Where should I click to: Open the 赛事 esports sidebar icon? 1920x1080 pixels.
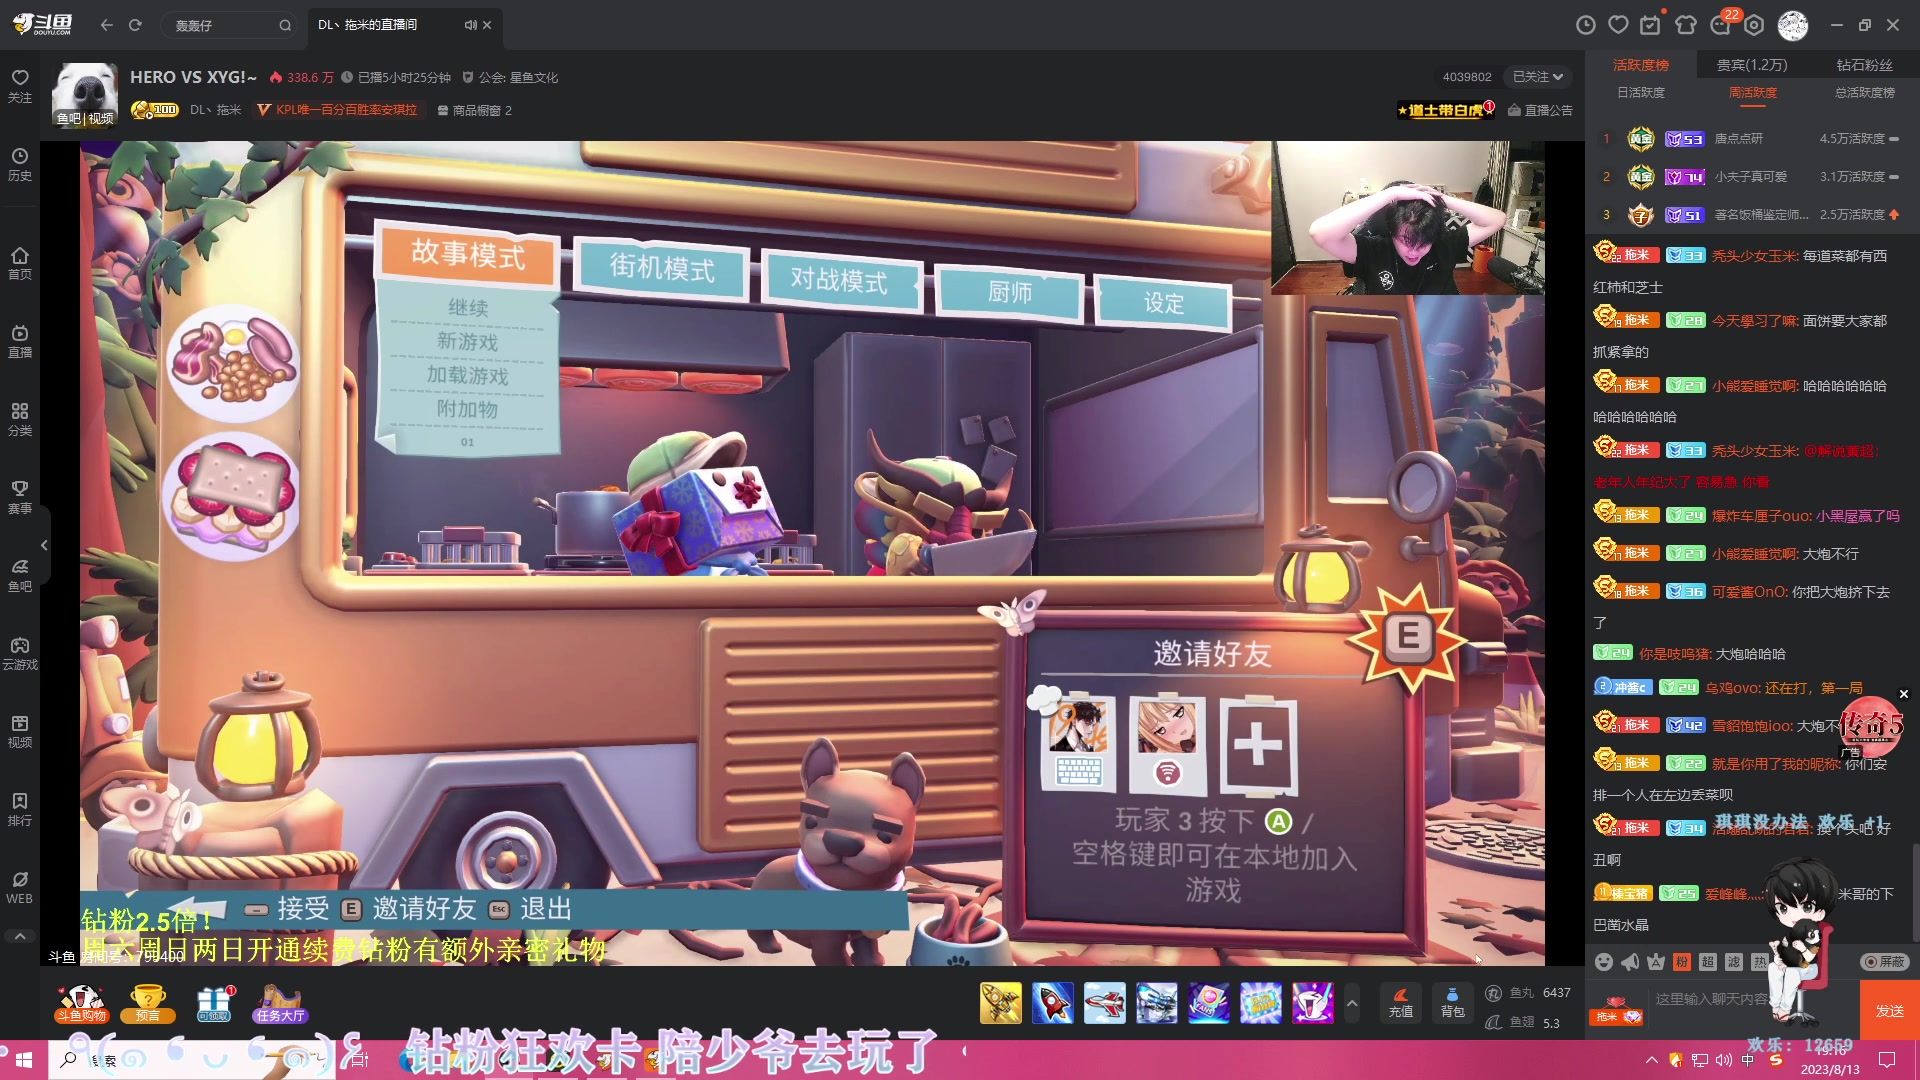coord(20,497)
